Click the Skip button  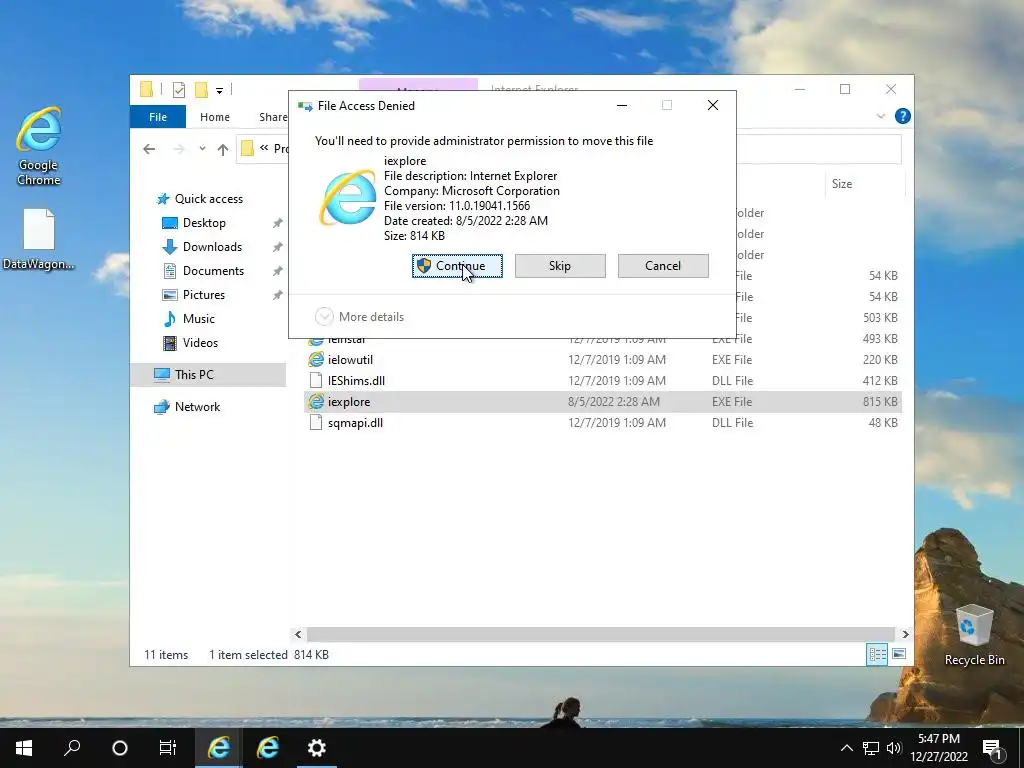[560, 266]
